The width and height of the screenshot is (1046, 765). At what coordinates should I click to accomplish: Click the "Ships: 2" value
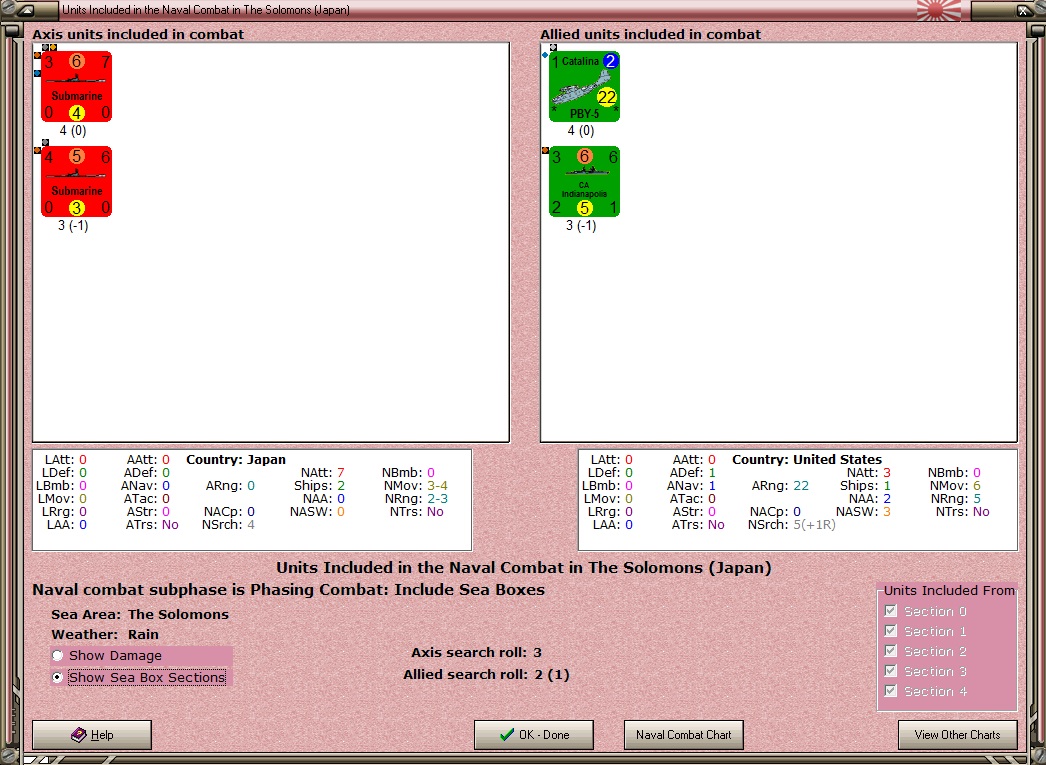click(x=319, y=486)
